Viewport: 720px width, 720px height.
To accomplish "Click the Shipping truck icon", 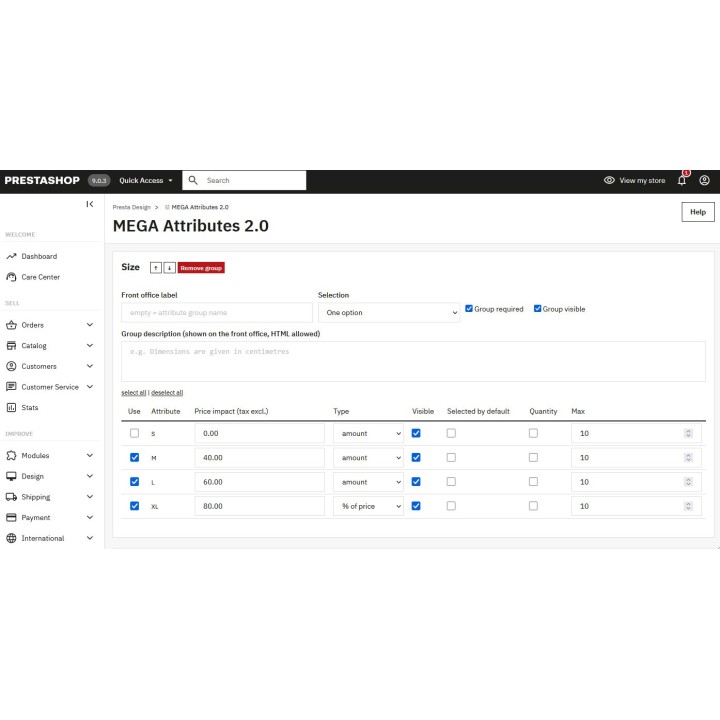I will pyautogui.click(x=11, y=497).
